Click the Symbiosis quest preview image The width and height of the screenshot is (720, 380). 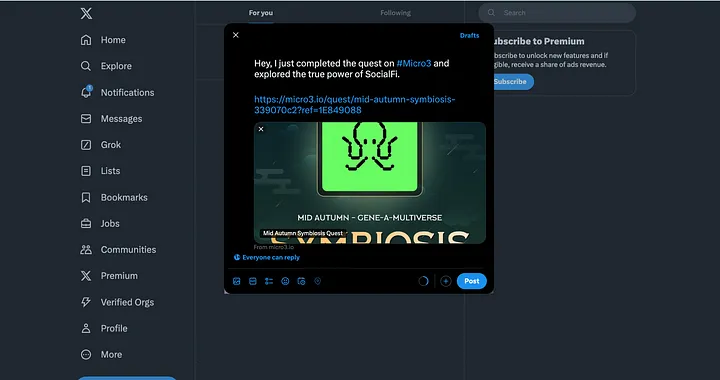pyautogui.click(x=370, y=183)
